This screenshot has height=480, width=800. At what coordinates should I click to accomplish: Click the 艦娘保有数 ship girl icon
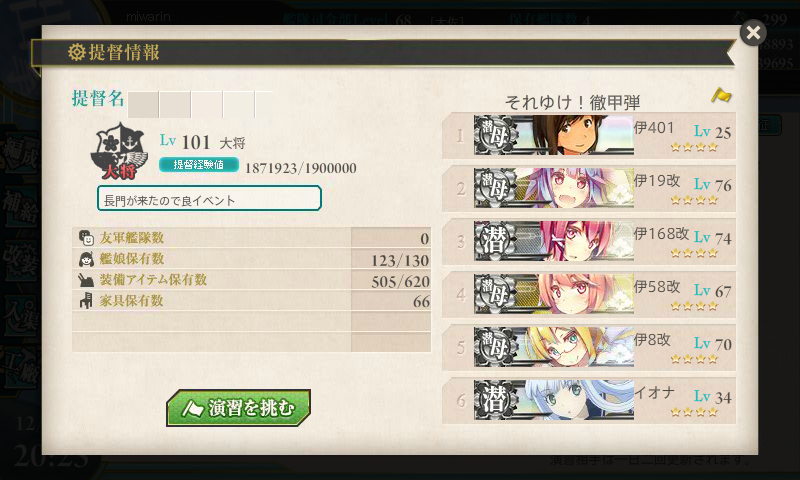(86, 259)
